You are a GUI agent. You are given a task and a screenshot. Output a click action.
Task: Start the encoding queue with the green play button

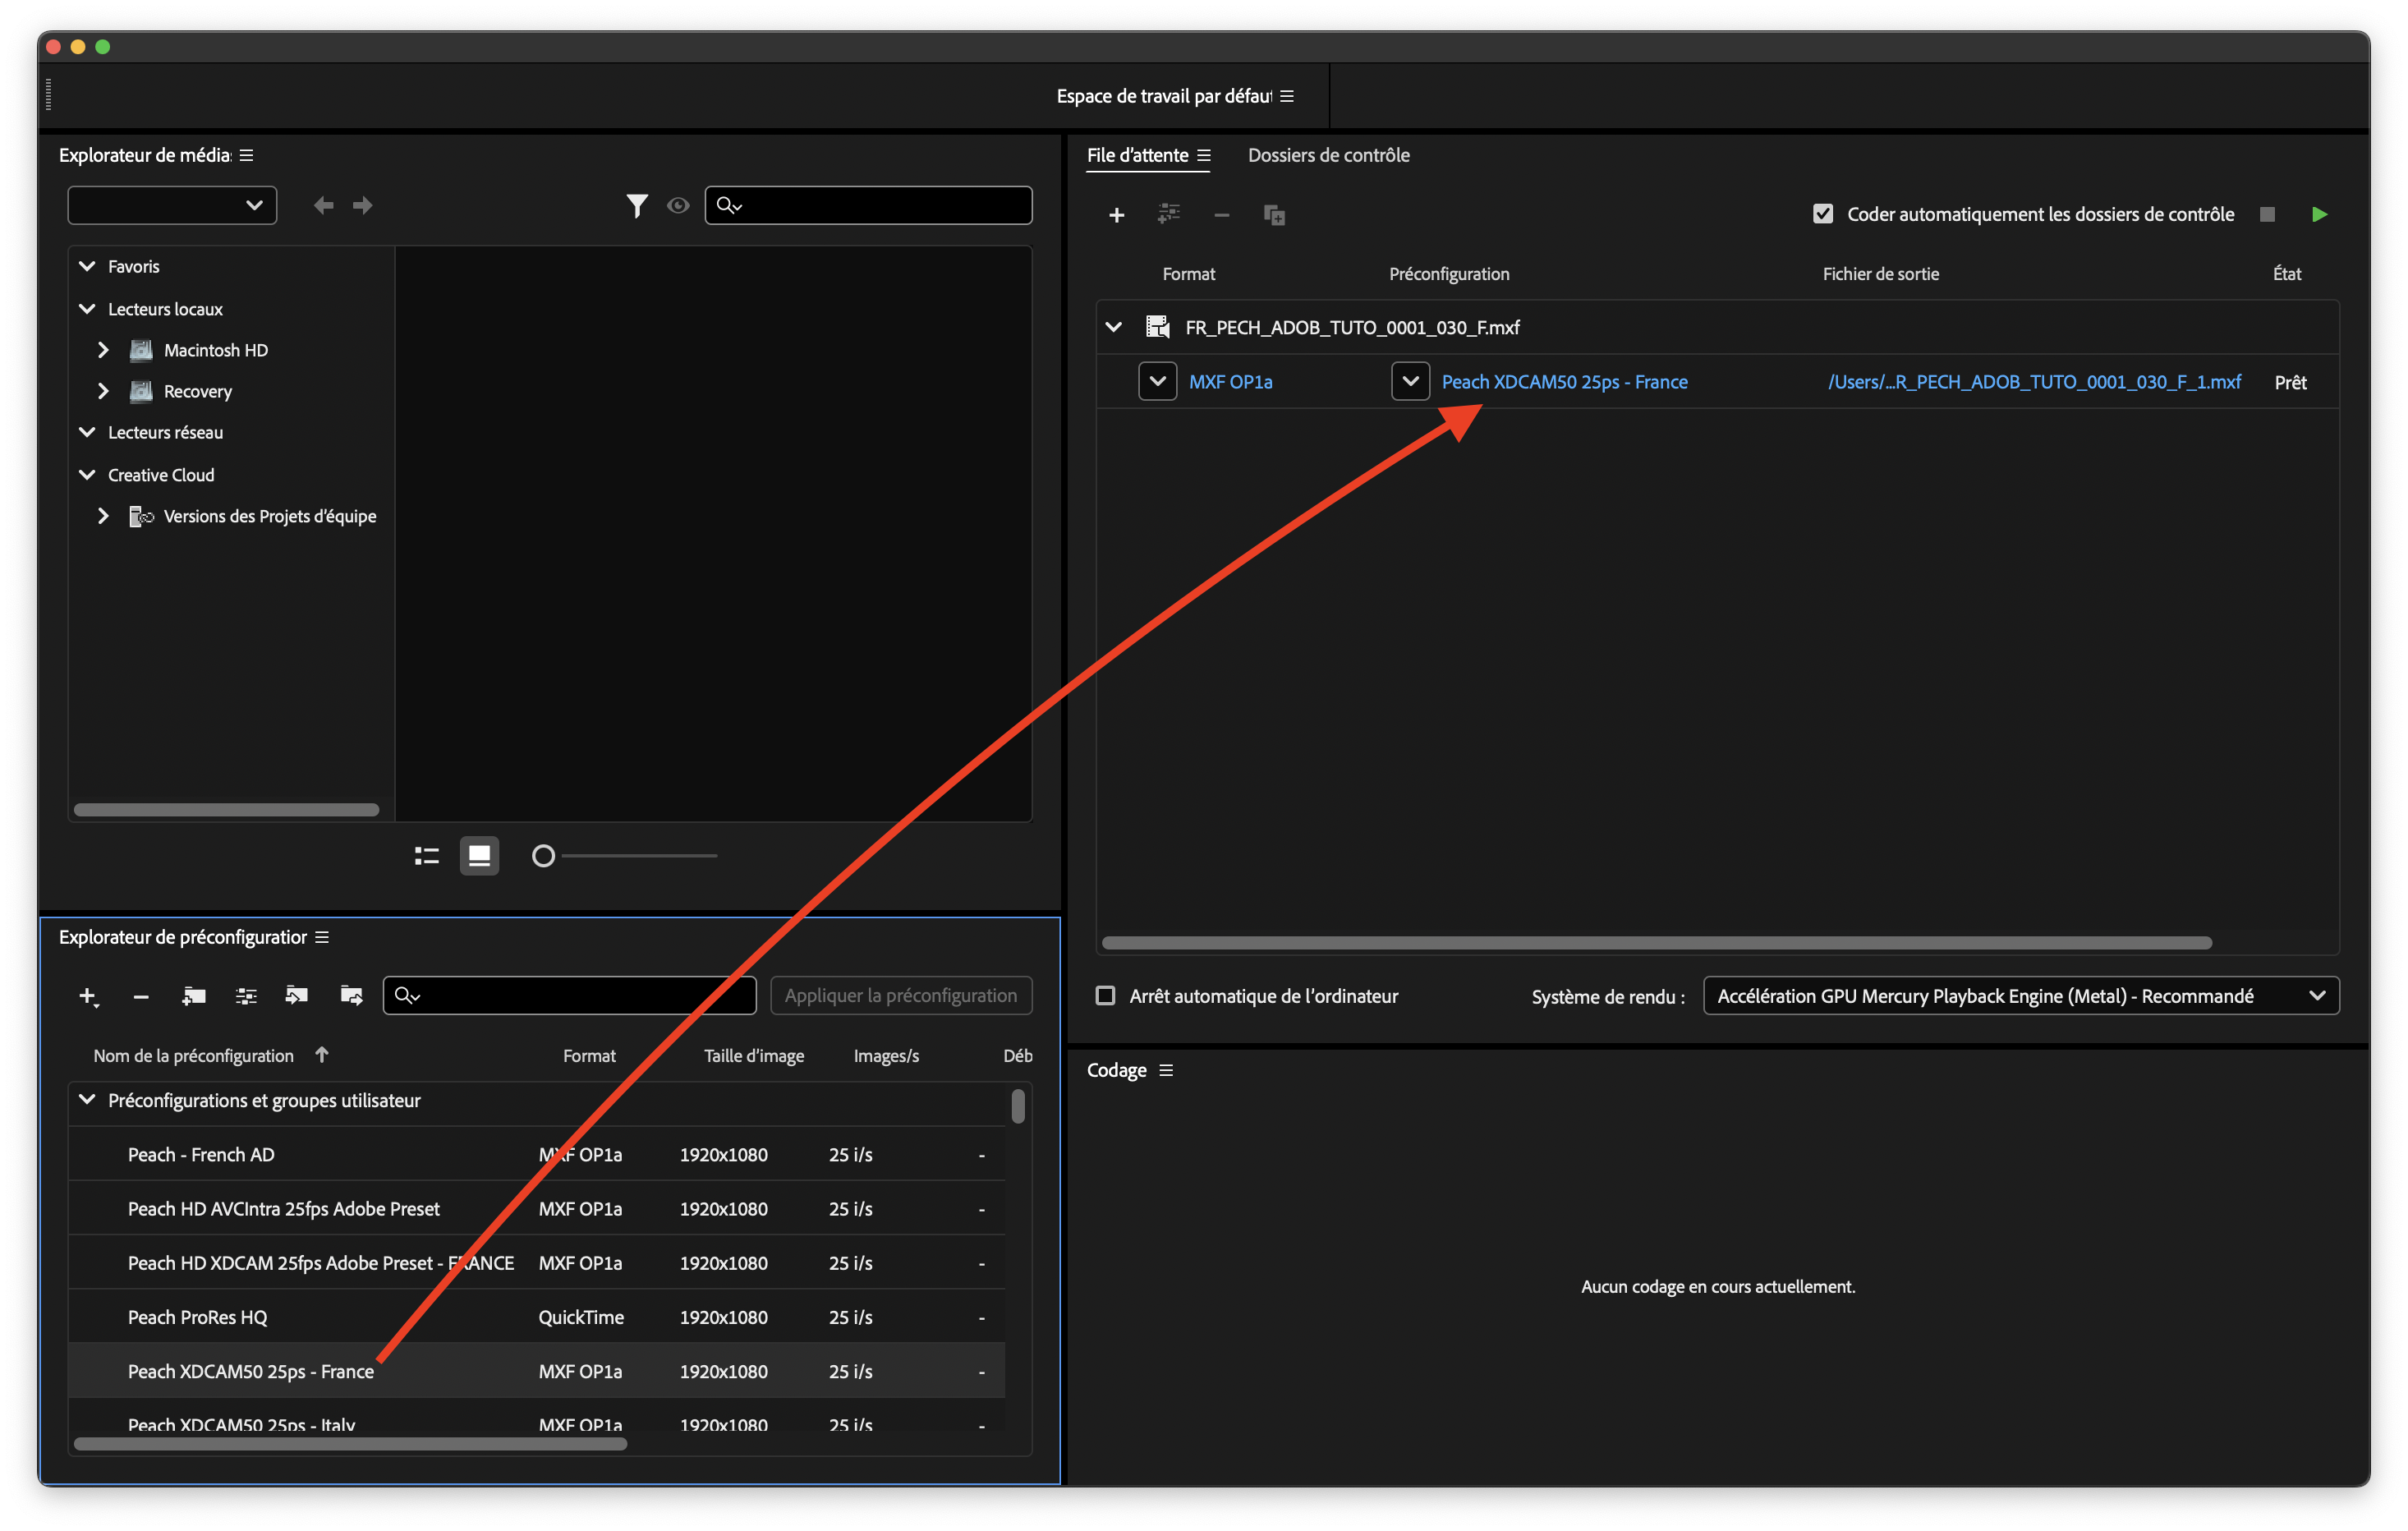click(2321, 213)
